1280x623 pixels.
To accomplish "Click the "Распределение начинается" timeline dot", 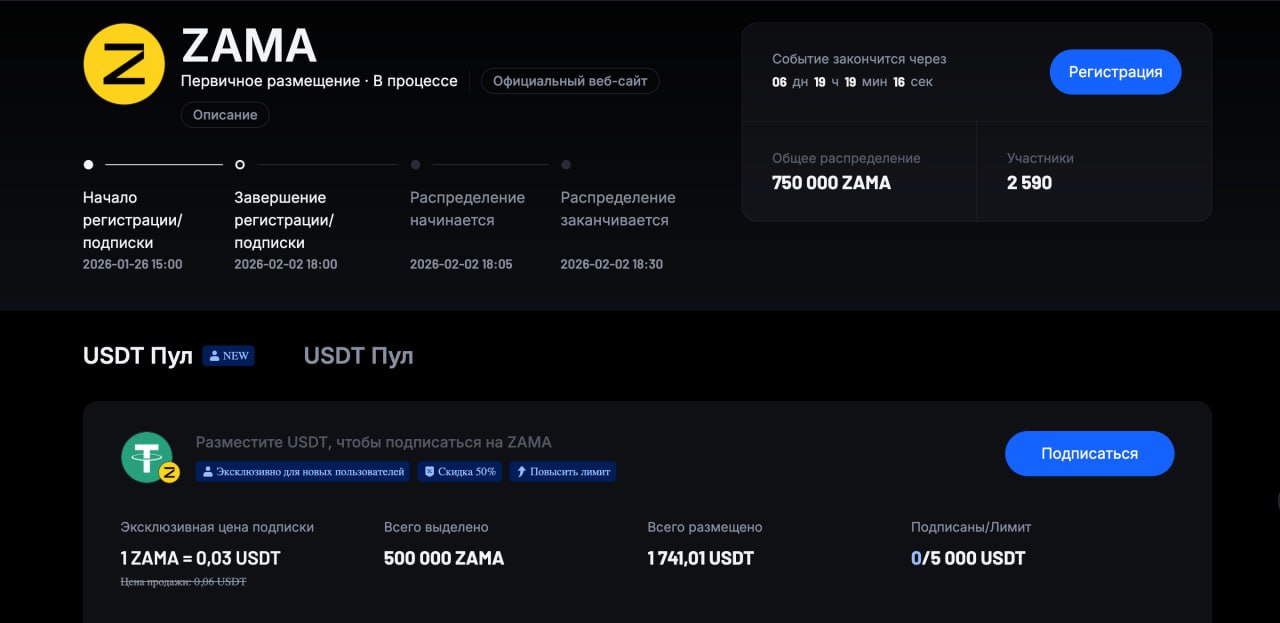I will pyautogui.click(x=415, y=164).
